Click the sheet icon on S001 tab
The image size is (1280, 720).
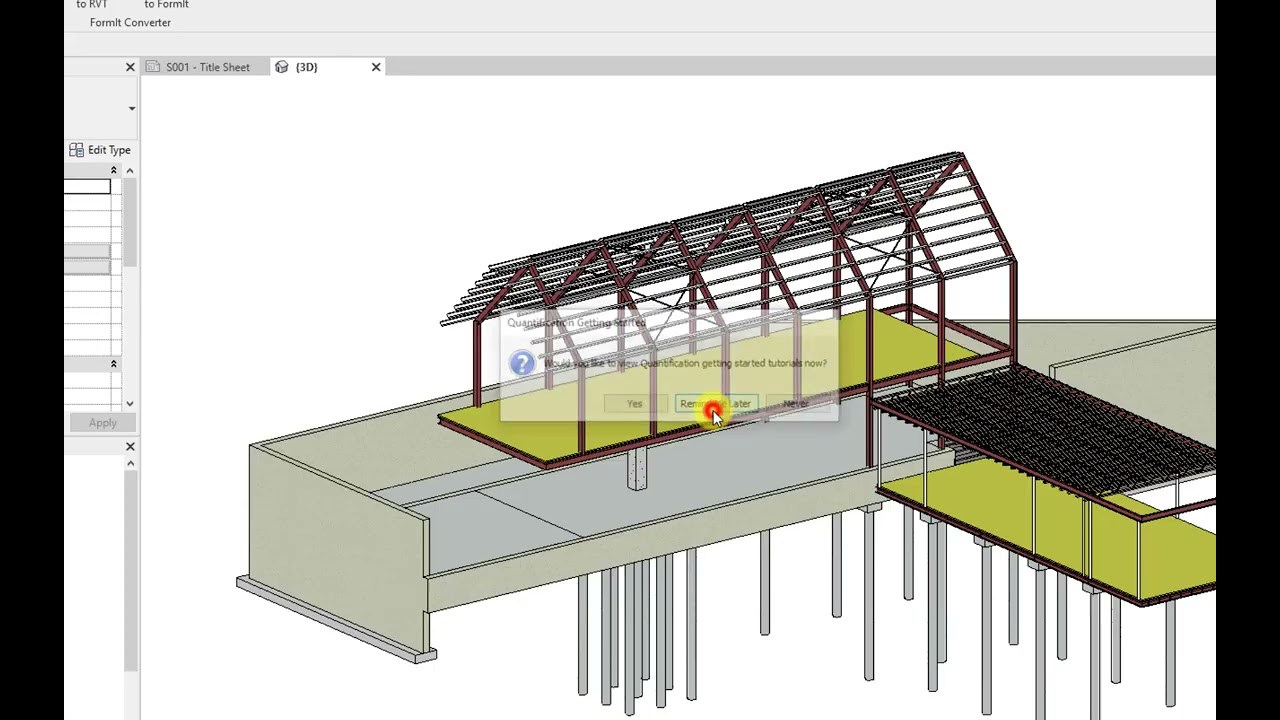(x=153, y=67)
